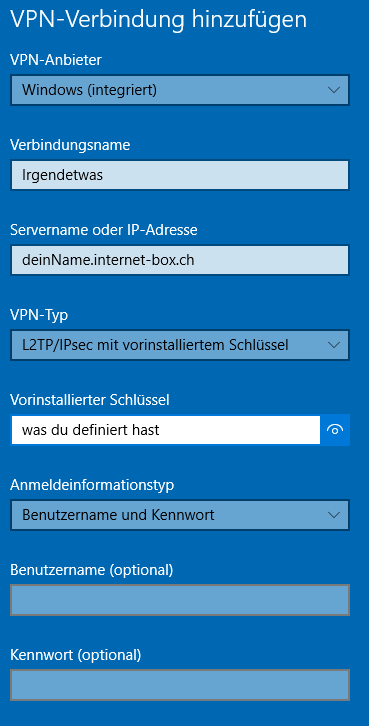Click the Vorinstallierter Schlüssel input field
Image resolution: width=369 pixels, height=726 pixels.
click(x=165, y=430)
